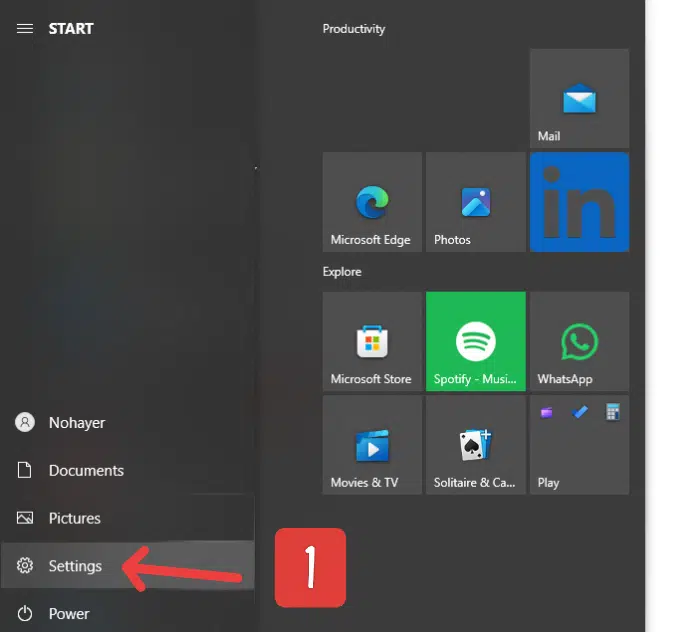Open the Movies & TV tile
Image resolution: width=692 pixels, height=632 pixels.
pyautogui.click(x=372, y=445)
